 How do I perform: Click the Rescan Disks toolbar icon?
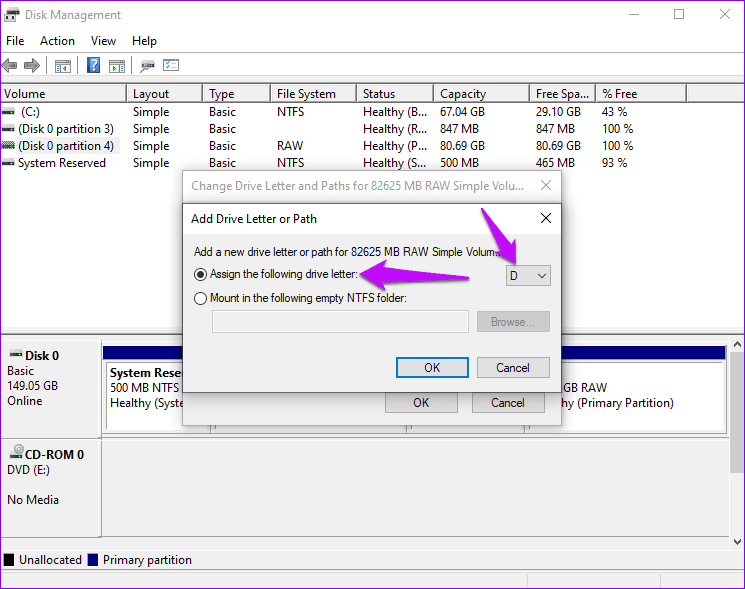click(x=147, y=66)
